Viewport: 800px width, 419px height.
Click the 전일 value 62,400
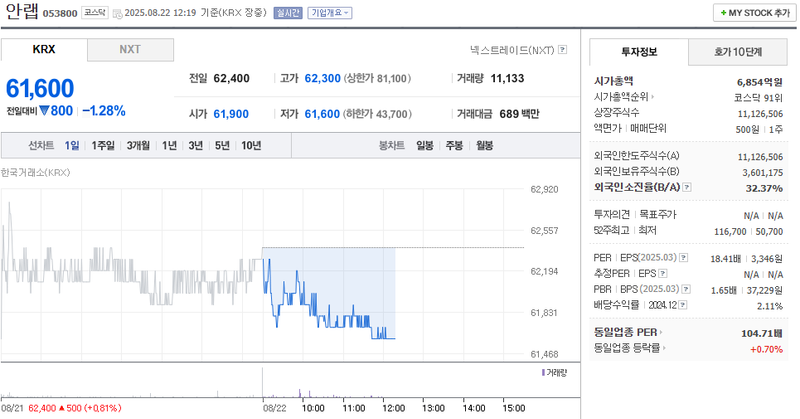[x=232, y=79]
